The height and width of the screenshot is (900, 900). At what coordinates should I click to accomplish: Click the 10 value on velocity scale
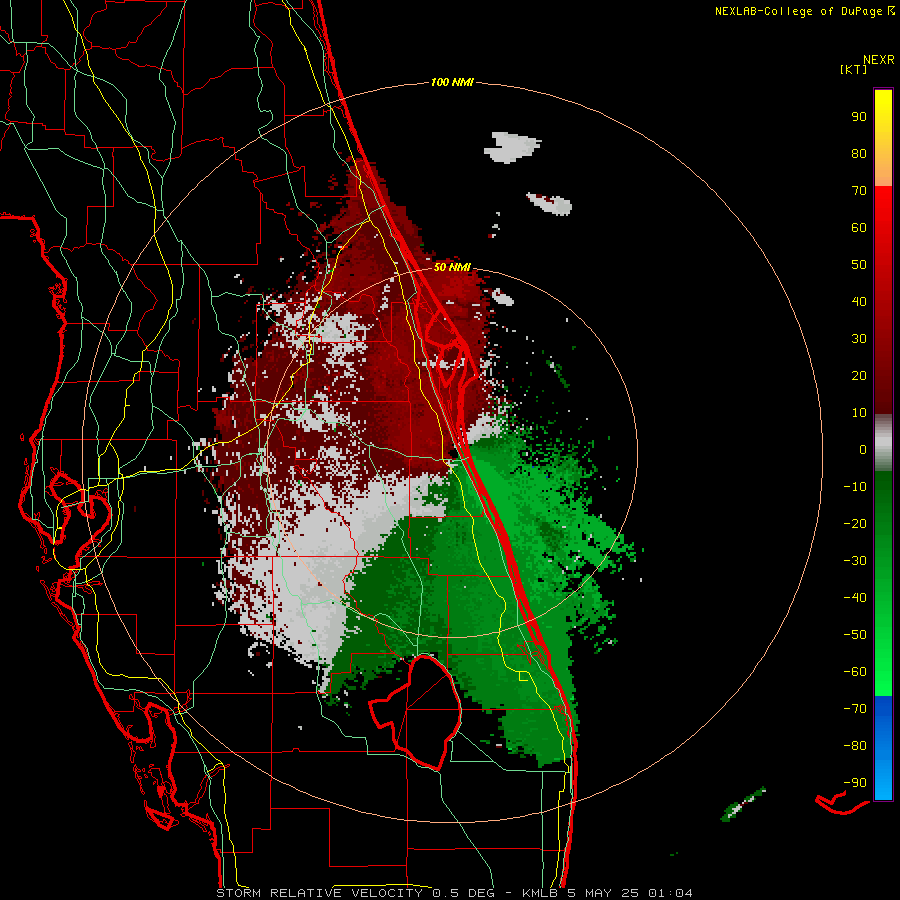click(859, 413)
